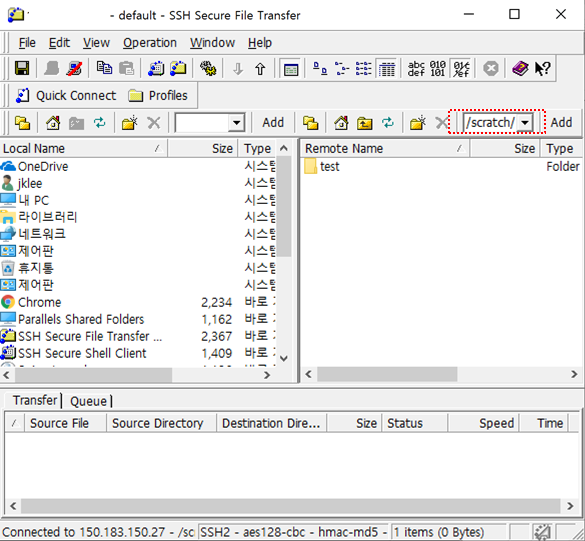The height and width of the screenshot is (541, 585).
Task: Select SSH Secure Shell Client entry
Action: tap(73, 353)
